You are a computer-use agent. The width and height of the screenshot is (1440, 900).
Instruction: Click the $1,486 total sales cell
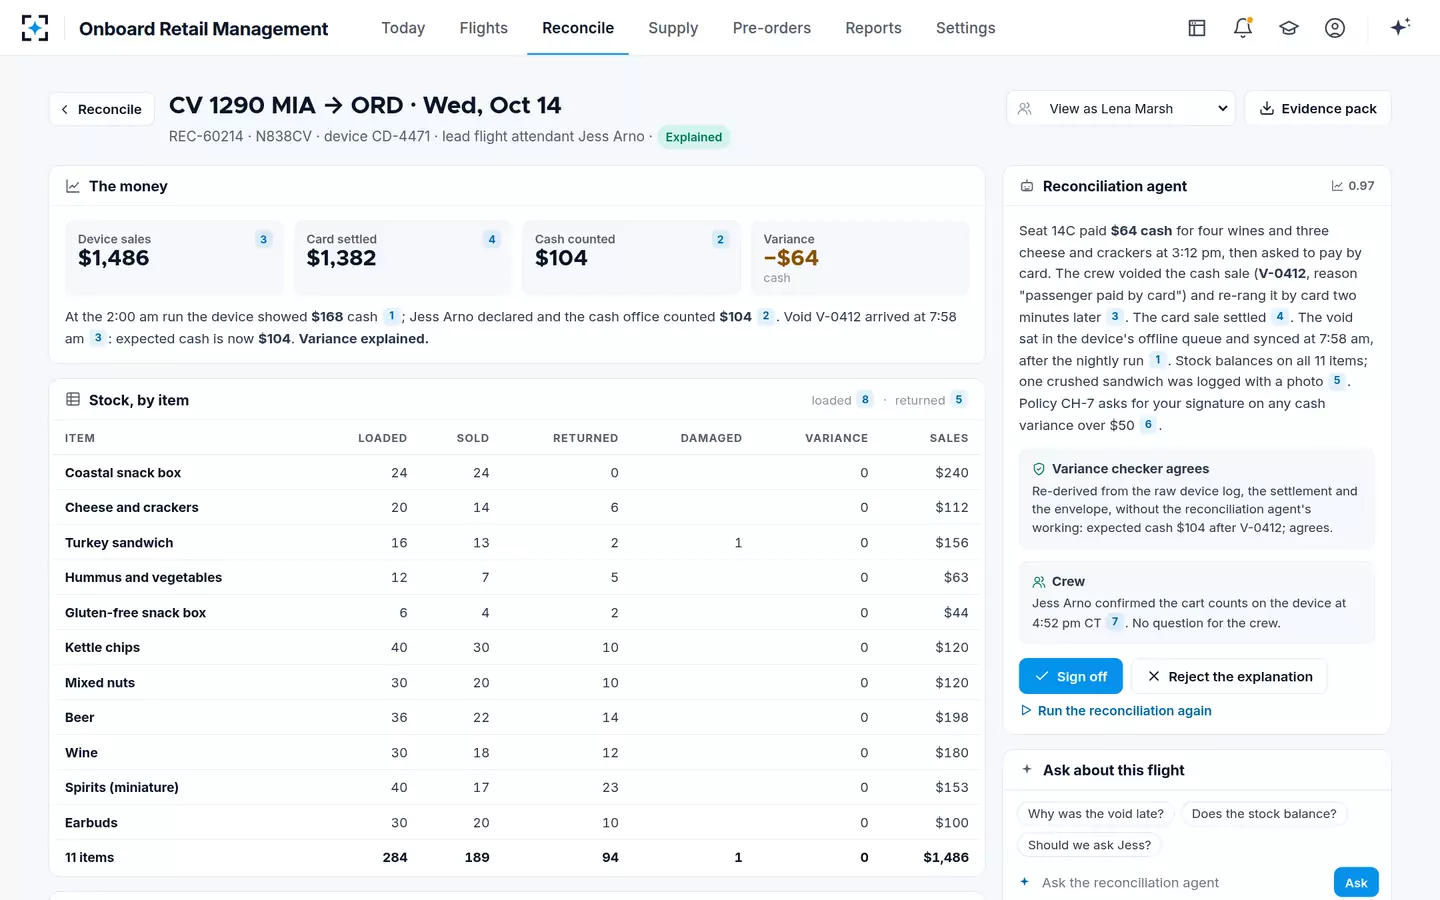tap(946, 858)
